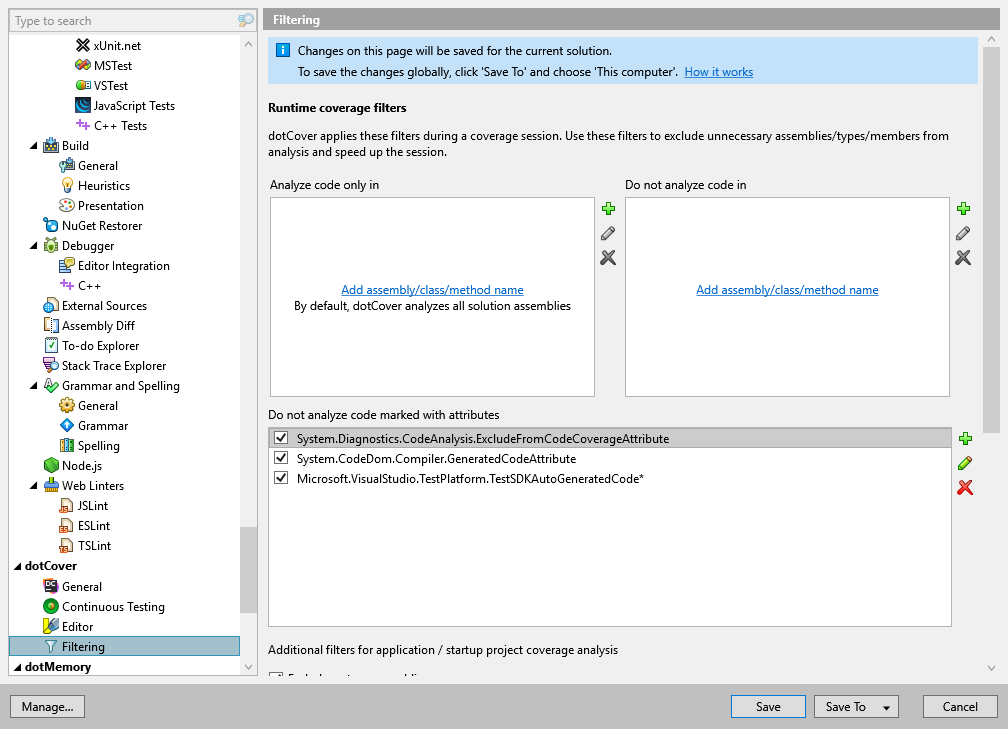Open the Save To dropdown arrow

886,707
